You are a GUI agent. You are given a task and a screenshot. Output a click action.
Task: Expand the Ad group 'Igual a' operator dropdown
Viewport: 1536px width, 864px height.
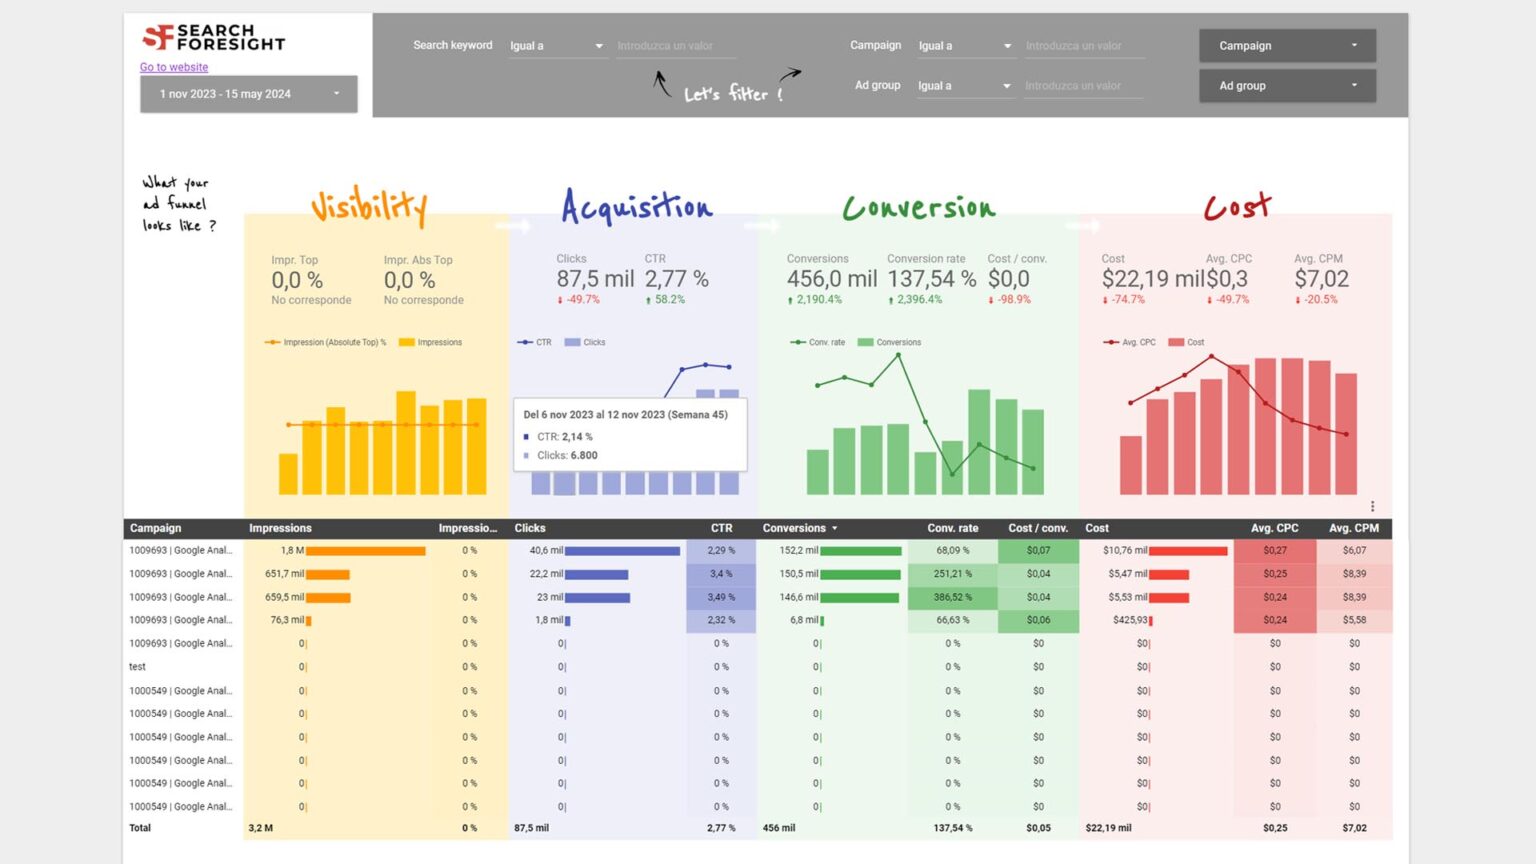[964, 86]
